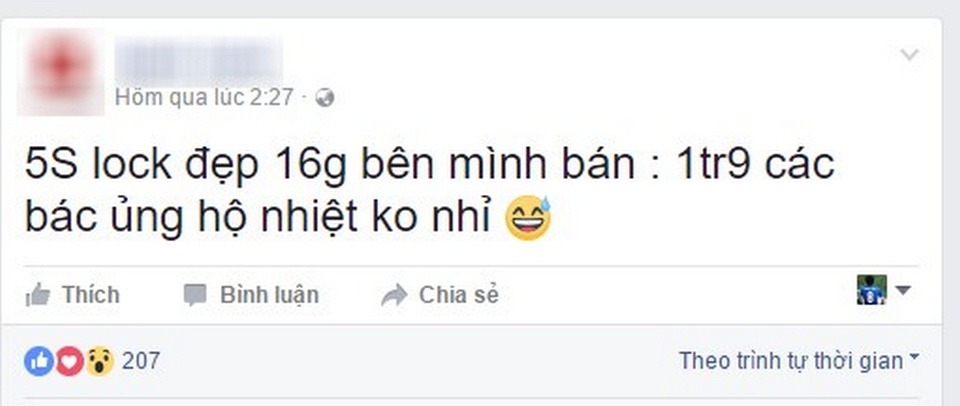This screenshot has width=960, height=406.
Task: Click the yellow Wow reaction face icon
Action: [x=99, y=361]
